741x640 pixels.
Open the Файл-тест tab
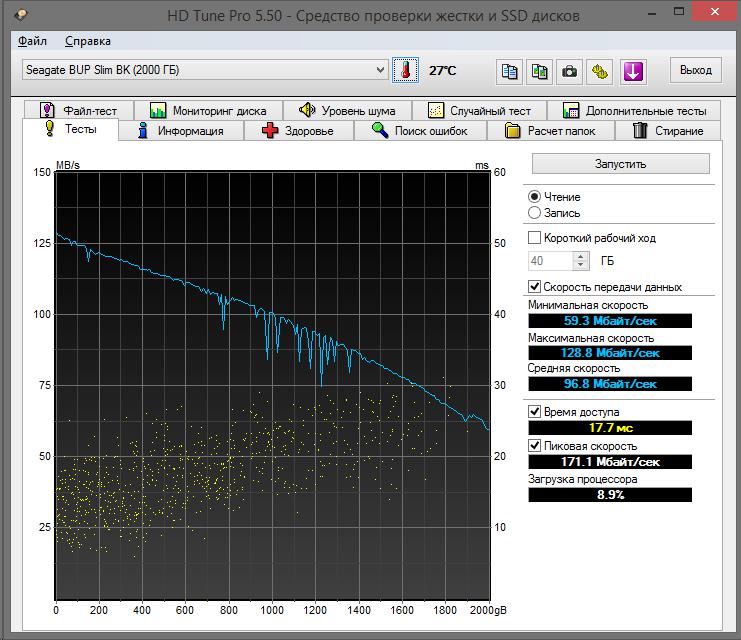78,111
